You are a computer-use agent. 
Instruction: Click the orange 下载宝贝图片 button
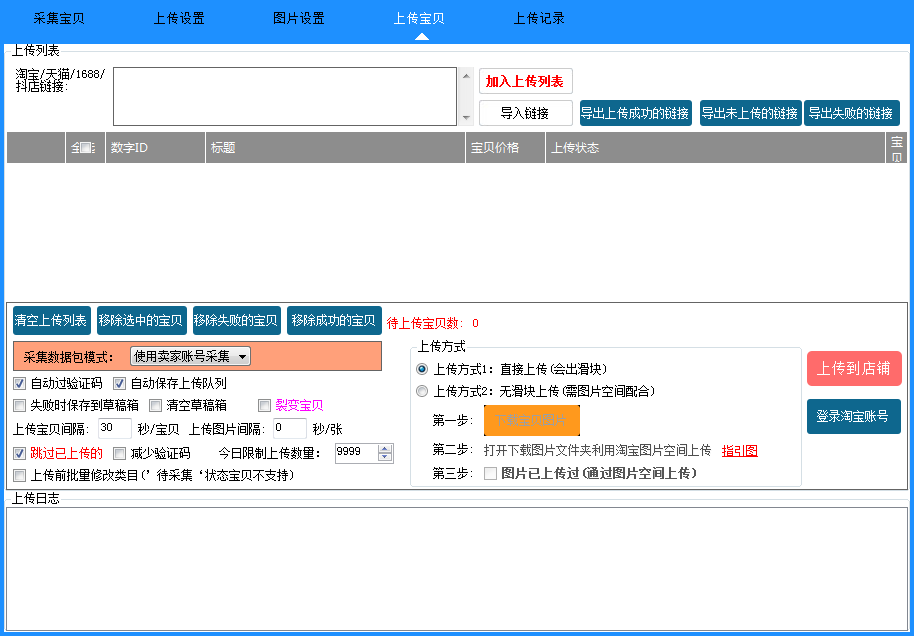tap(532, 420)
